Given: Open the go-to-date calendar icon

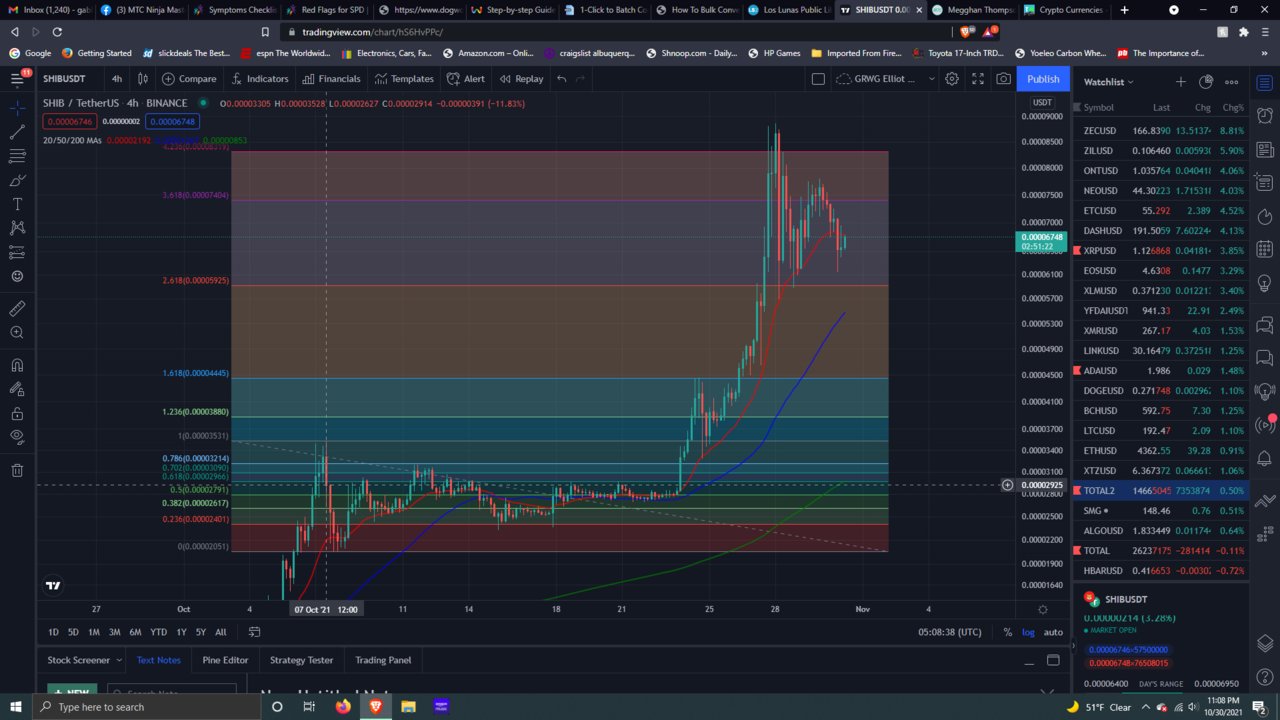Looking at the screenshot, I should point(254,632).
